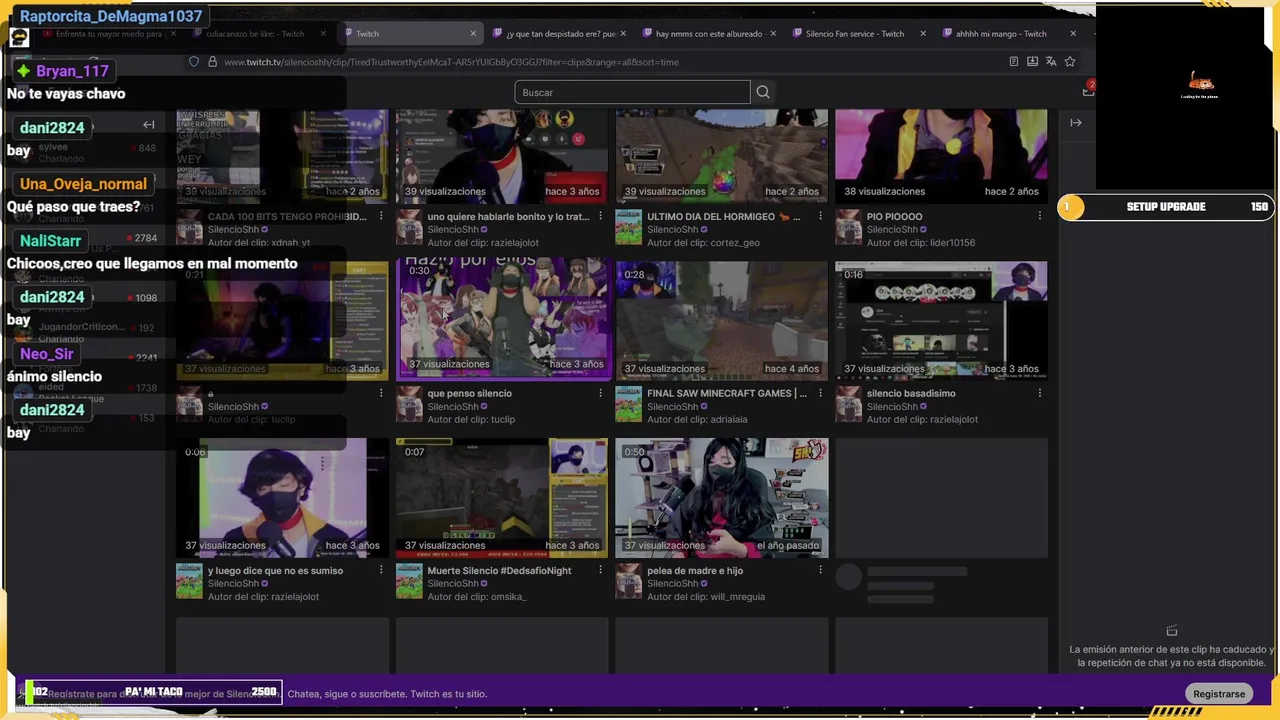Click SilencioShh channel name under 'PIO PIOOOO'
The width and height of the screenshot is (1280, 720).
(892, 230)
